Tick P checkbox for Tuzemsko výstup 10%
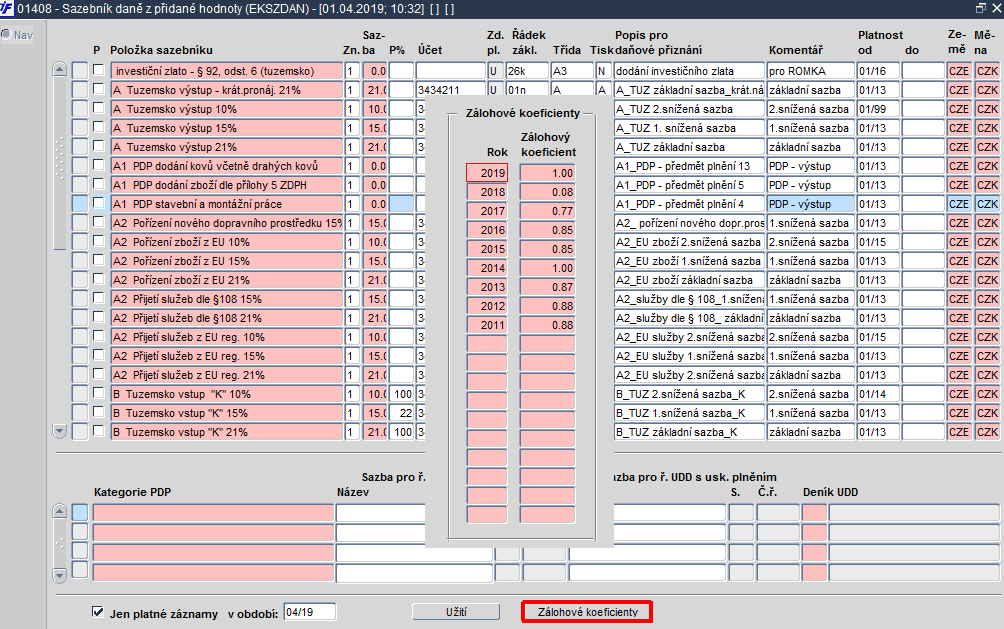1004x629 pixels. coord(98,109)
